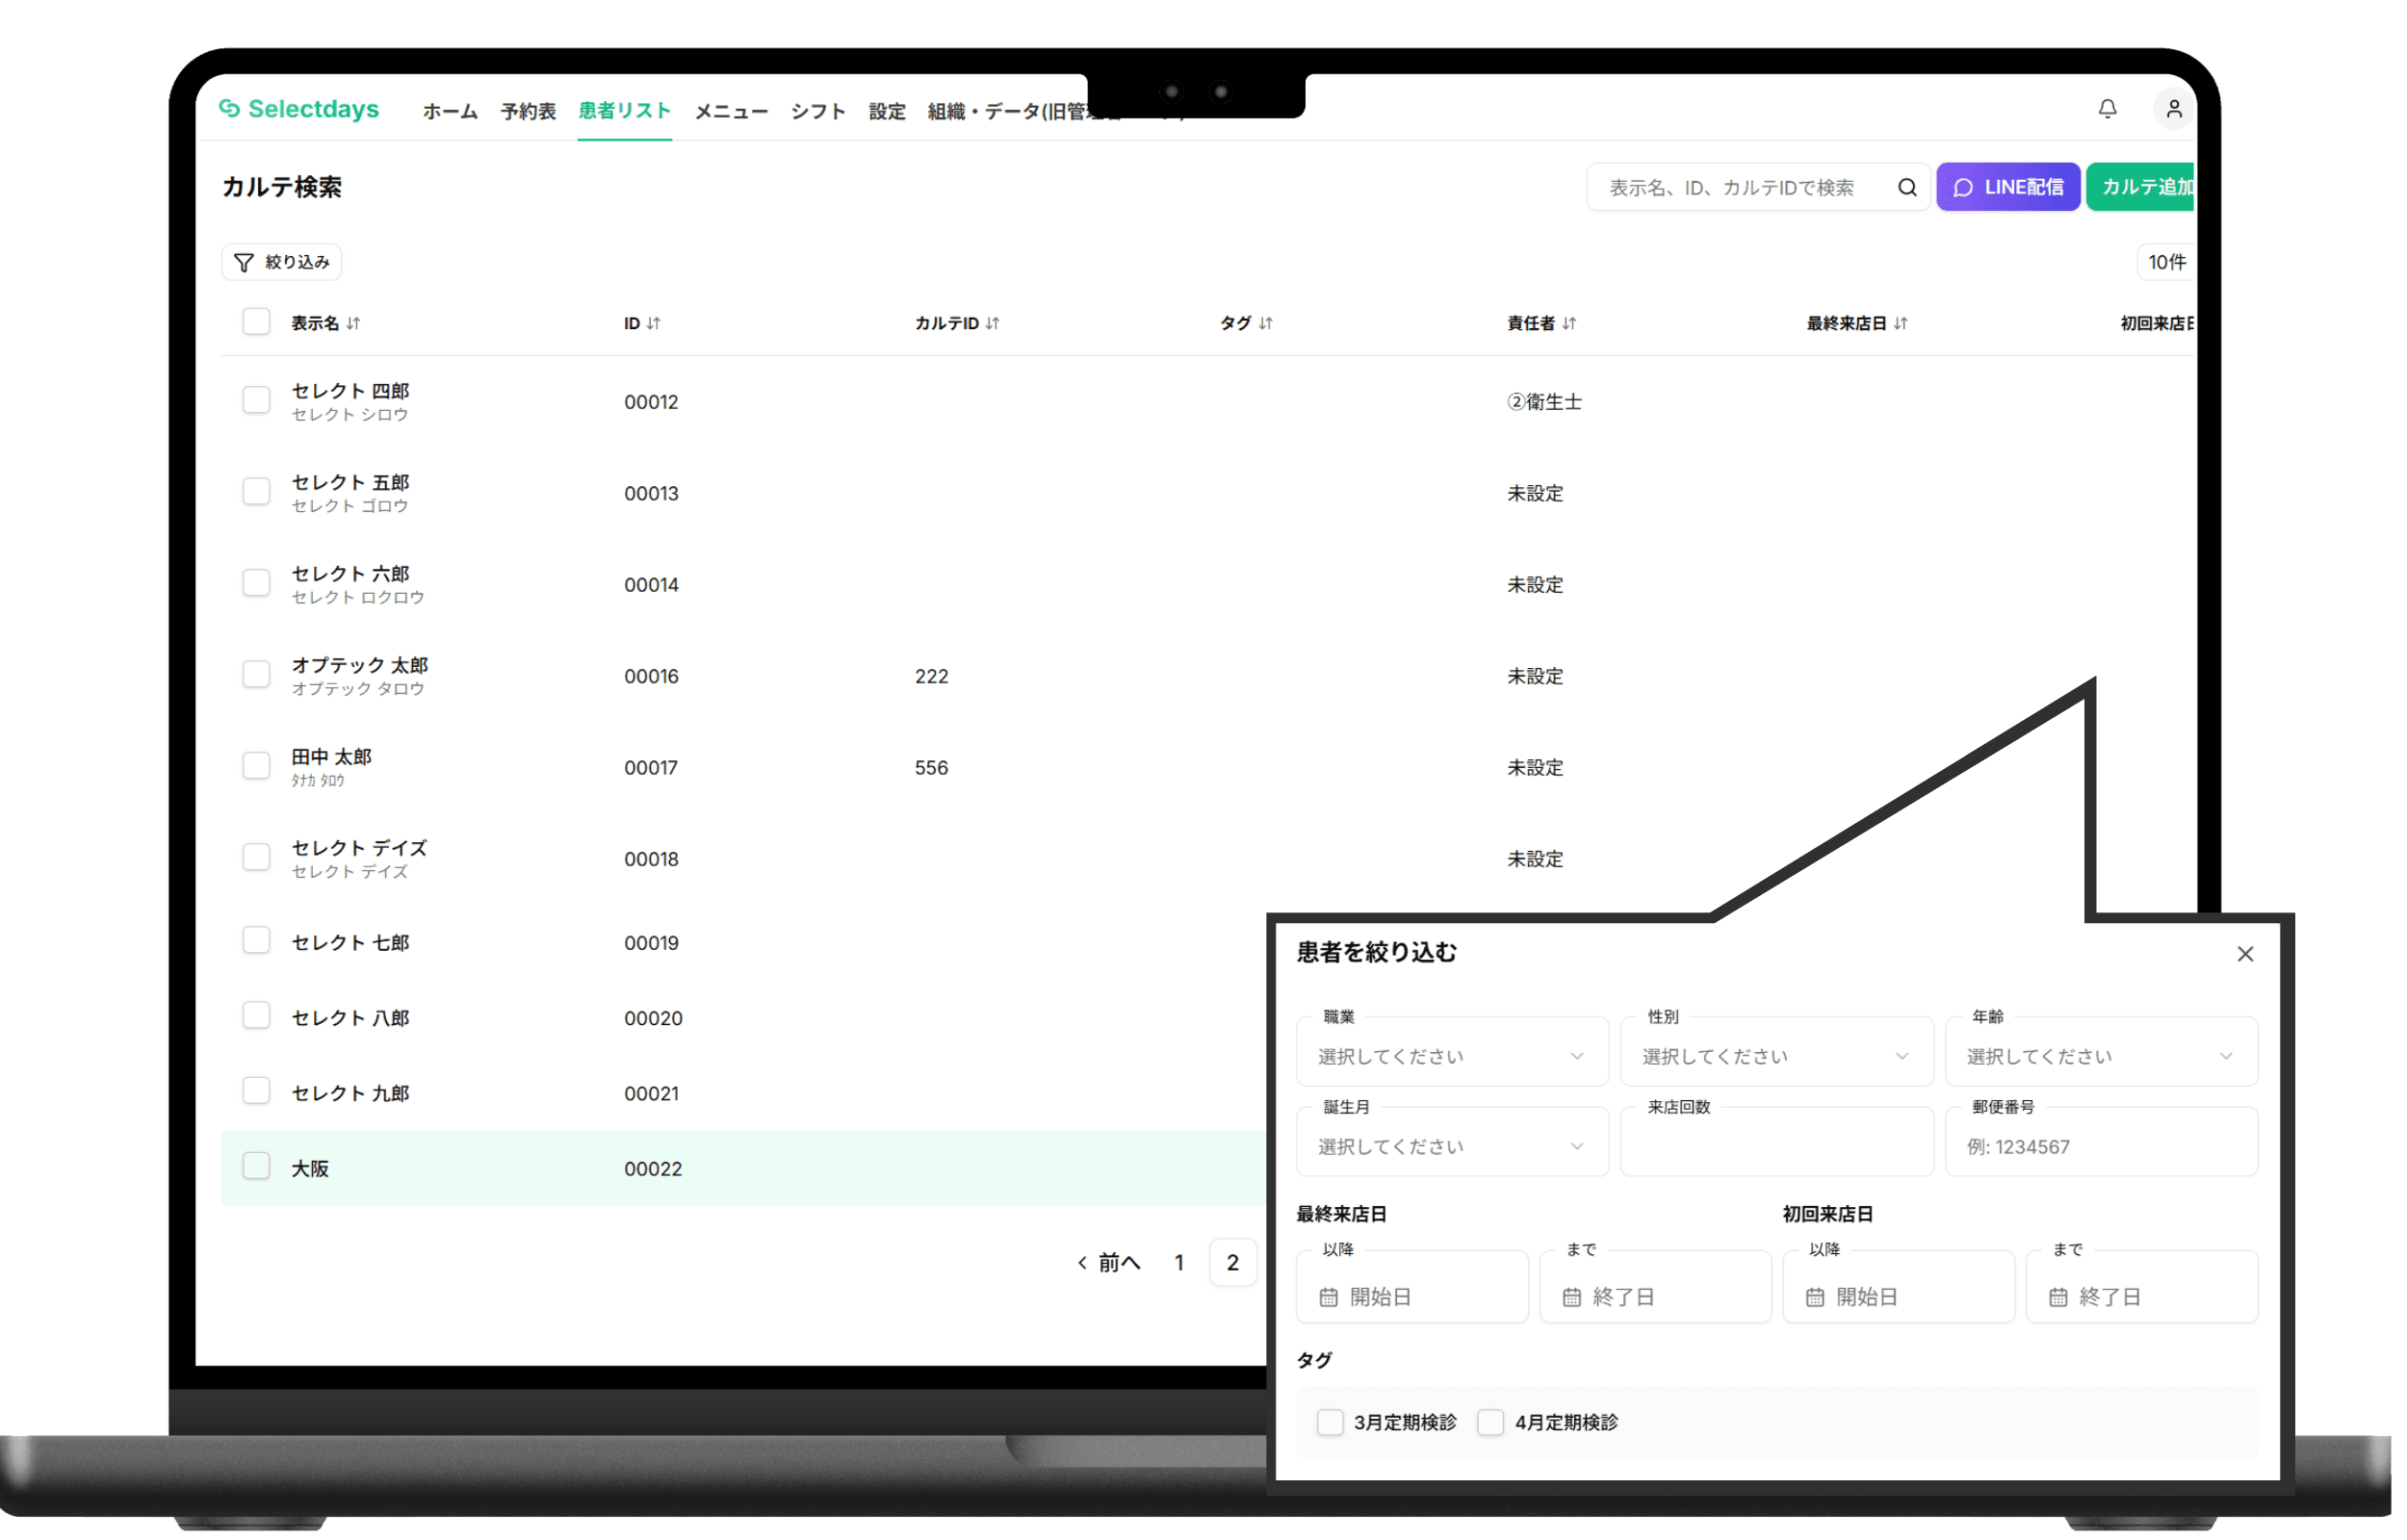Open the シフト tab
2407x1540 pixels.
point(818,111)
